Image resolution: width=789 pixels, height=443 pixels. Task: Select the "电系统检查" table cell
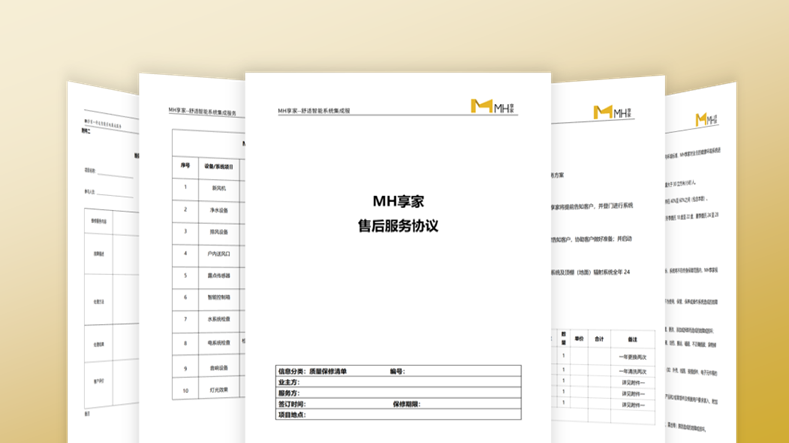pos(219,343)
